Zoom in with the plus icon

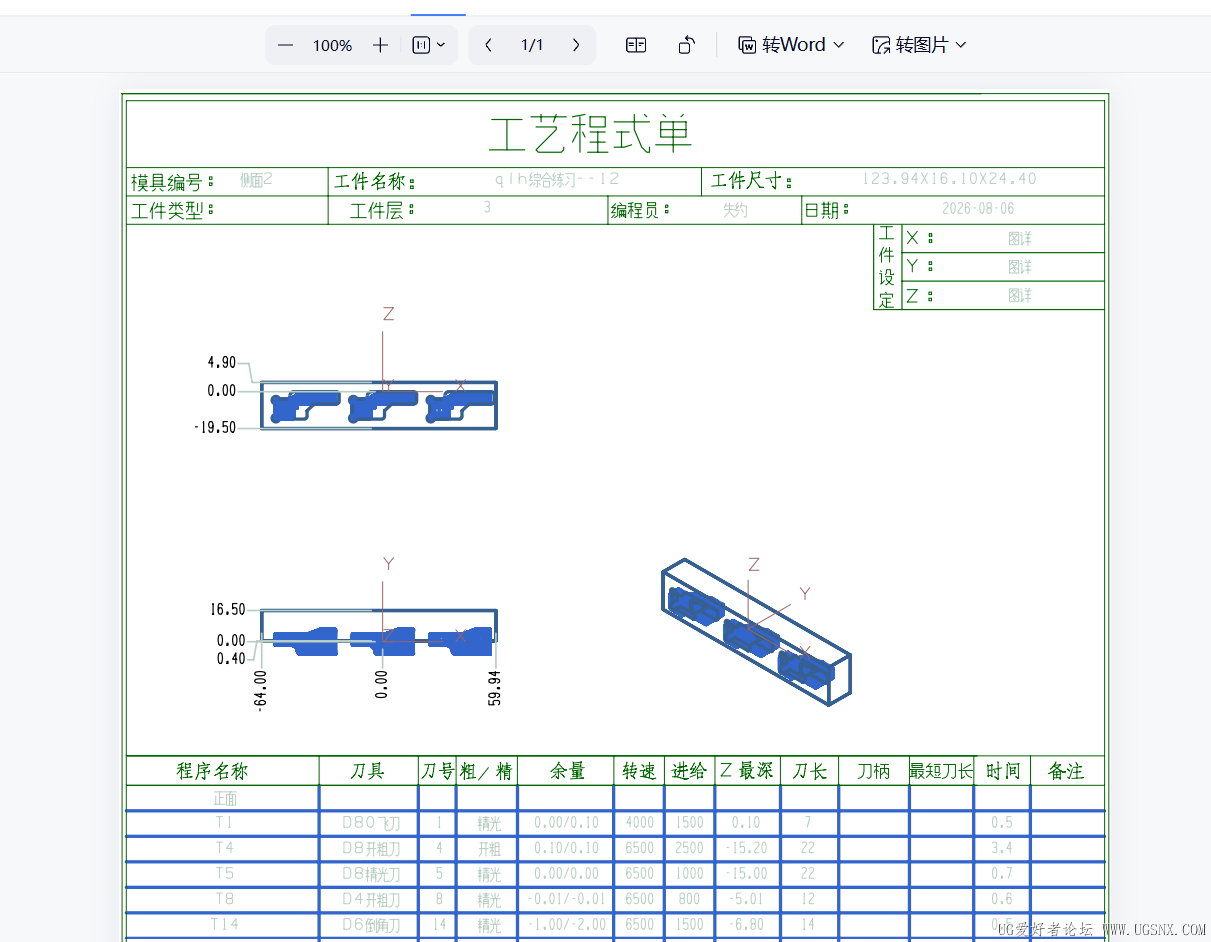pos(380,45)
